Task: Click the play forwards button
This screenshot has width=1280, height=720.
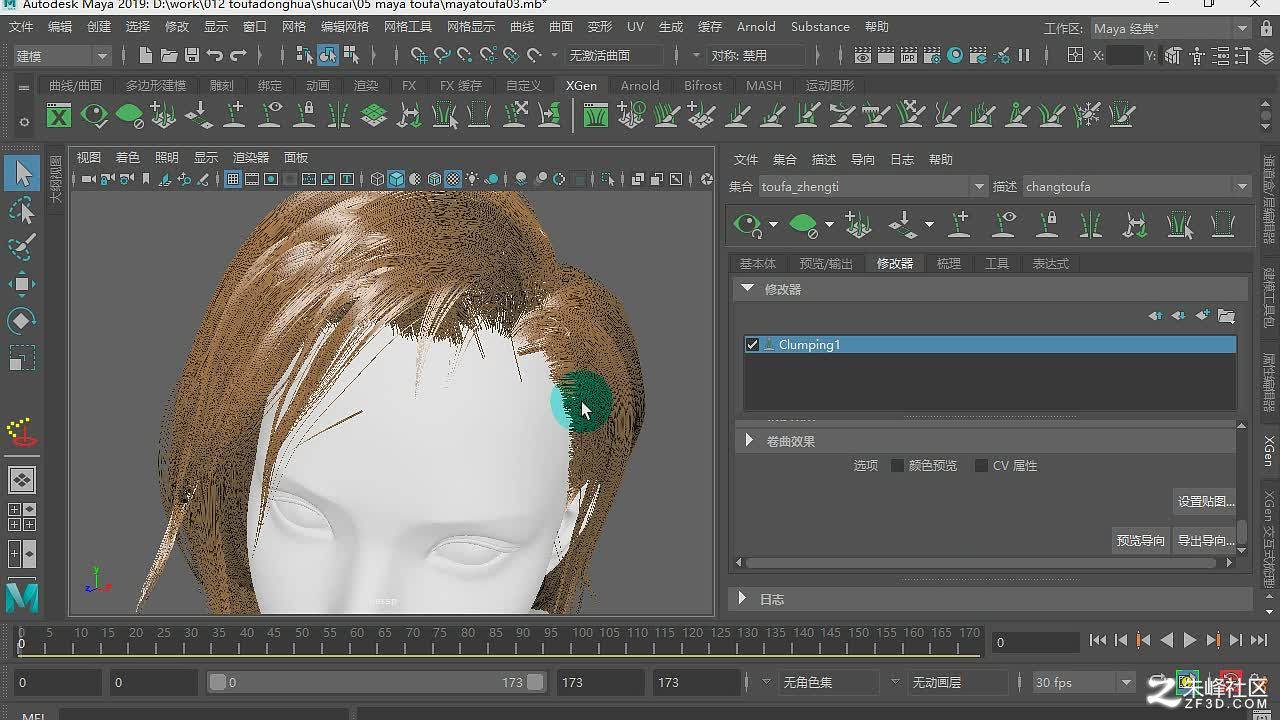Action: (x=1190, y=640)
